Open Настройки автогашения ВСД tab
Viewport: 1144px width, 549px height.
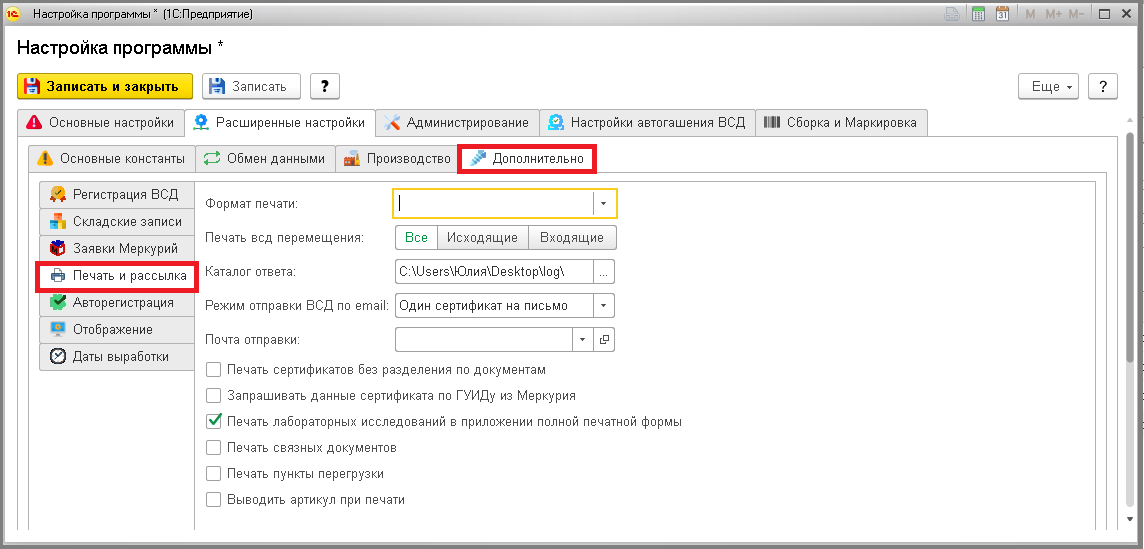pos(648,123)
